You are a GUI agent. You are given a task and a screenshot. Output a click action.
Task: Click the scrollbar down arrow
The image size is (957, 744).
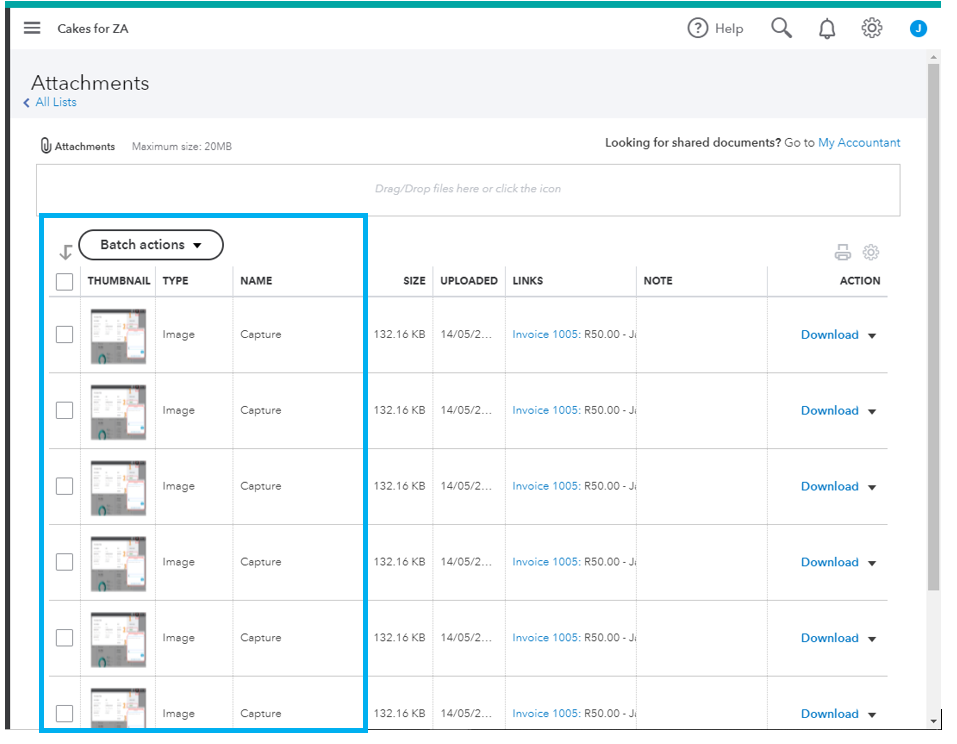point(933,721)
